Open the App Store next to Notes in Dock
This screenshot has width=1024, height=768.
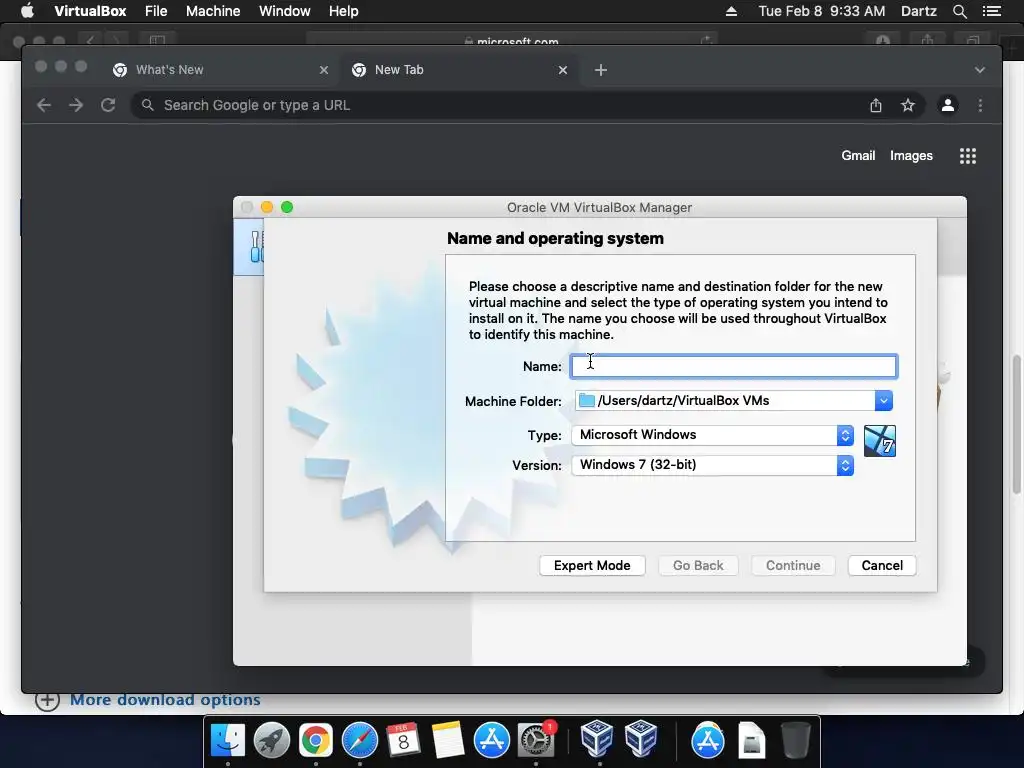(x=492, y=741)
